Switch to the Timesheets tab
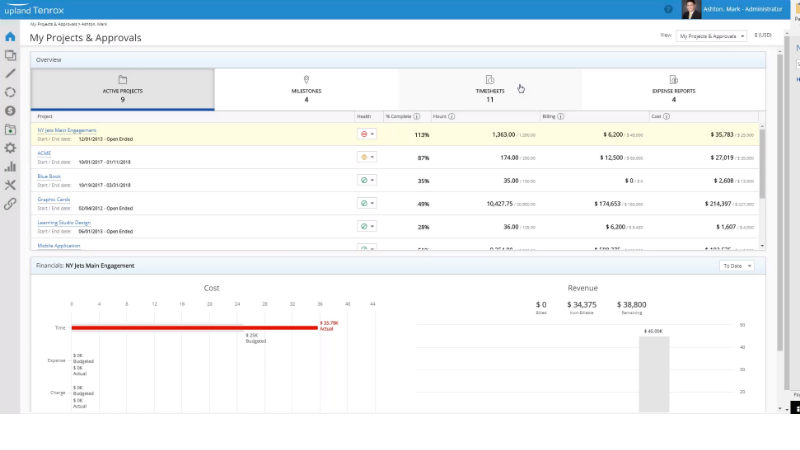This screenshot has width=800, height=450. pyautogui.click(x=490, y=89)
